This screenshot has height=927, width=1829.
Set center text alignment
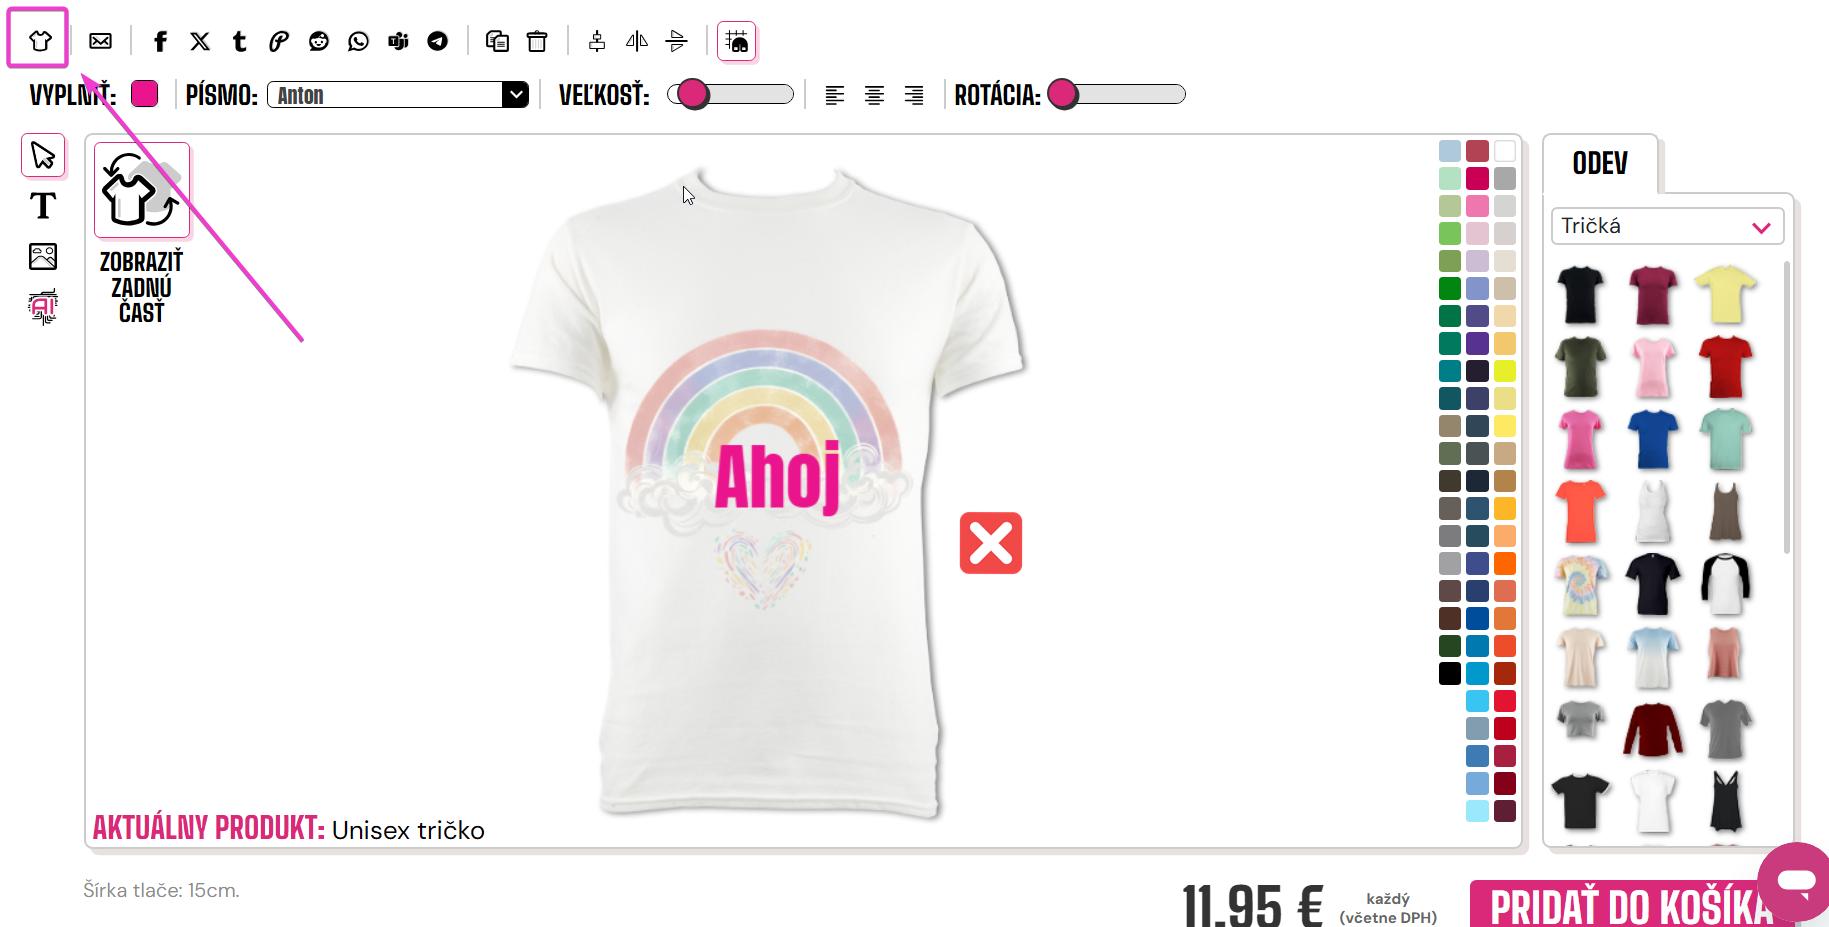pyautogui.click(x=874, y=95)
